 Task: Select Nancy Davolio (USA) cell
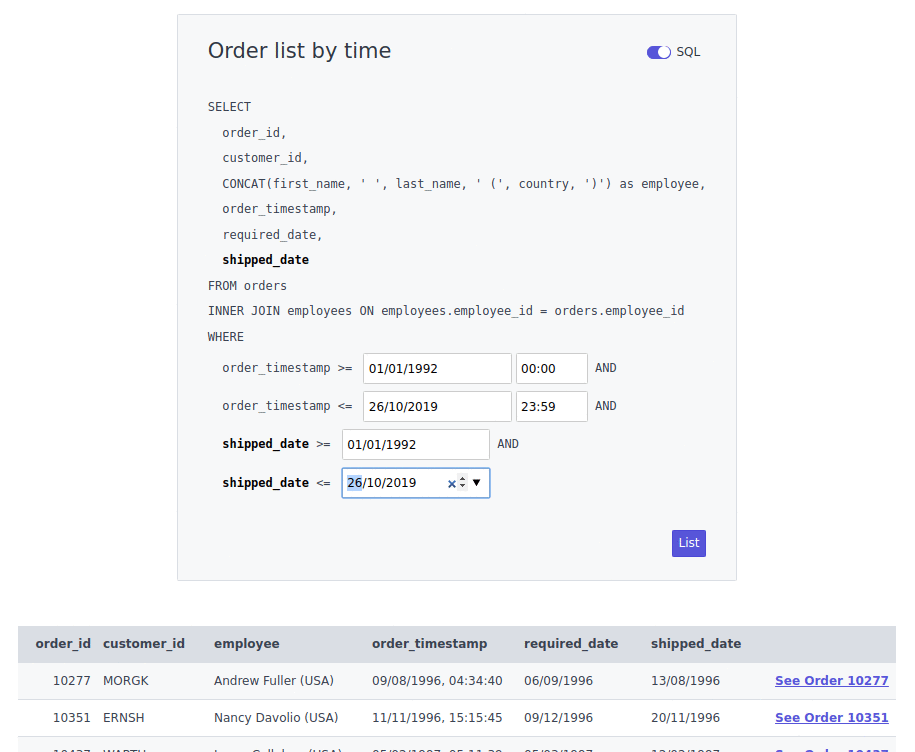coord(276,718)
